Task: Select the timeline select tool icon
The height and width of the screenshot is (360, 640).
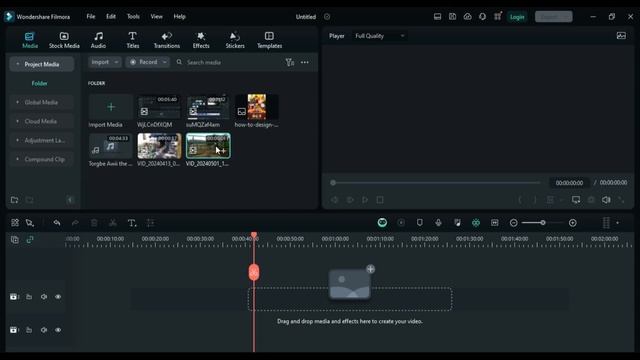Action: click(29, 223)
